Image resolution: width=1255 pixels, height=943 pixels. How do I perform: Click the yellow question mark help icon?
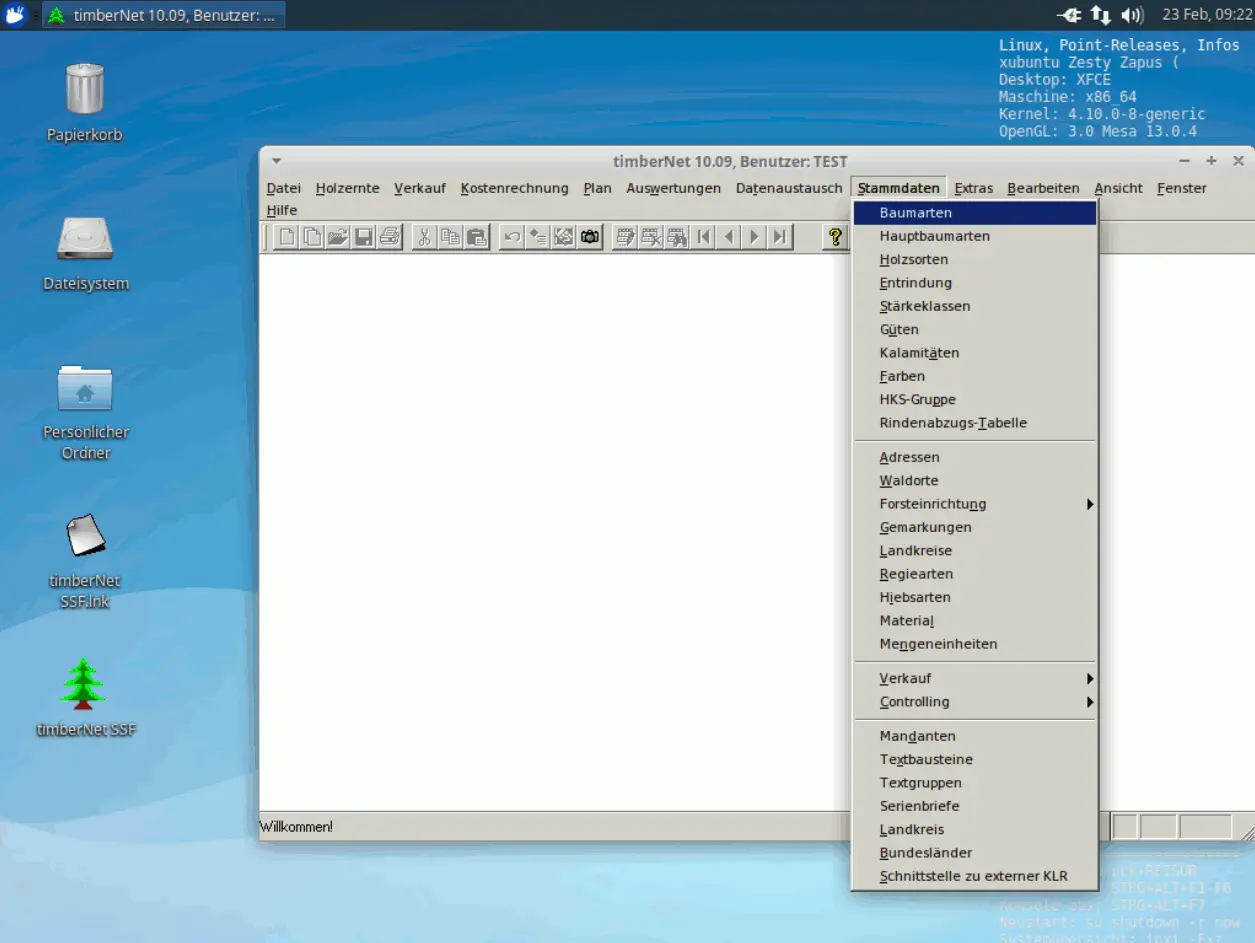(x=836, y=237)
